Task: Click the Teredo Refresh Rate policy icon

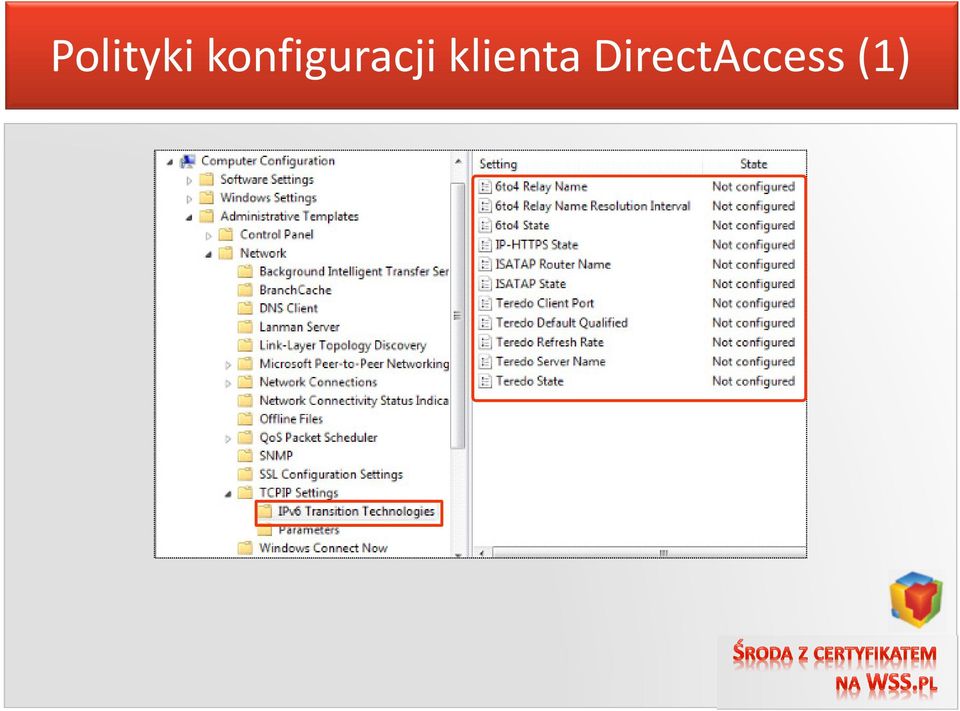Action: point(485,342)
